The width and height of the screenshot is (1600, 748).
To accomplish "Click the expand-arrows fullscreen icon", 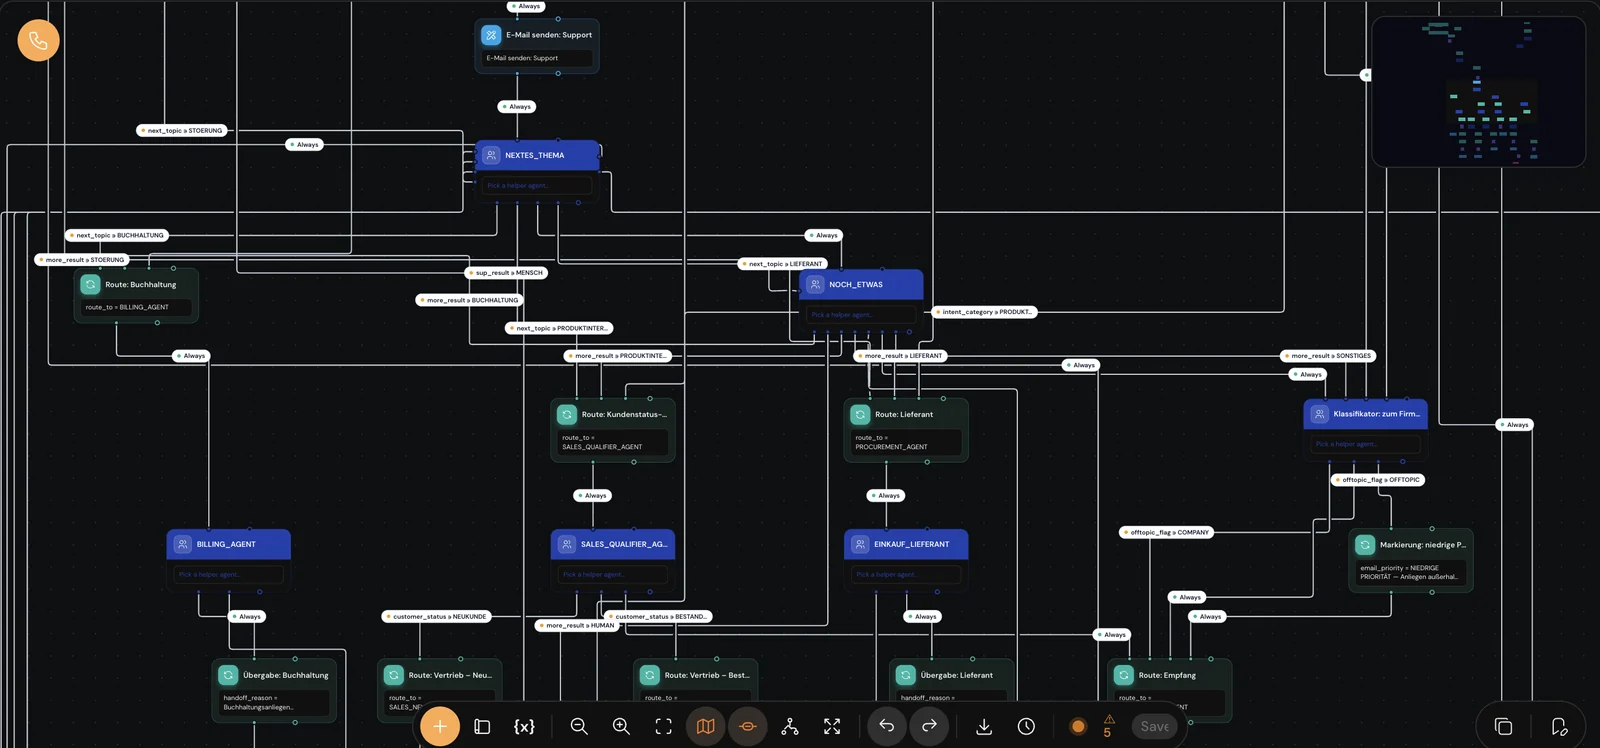I will [x=832, y=727].
